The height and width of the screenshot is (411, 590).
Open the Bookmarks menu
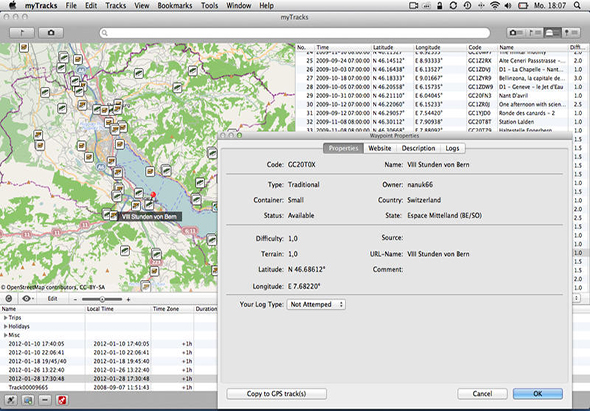coord(175,6)
